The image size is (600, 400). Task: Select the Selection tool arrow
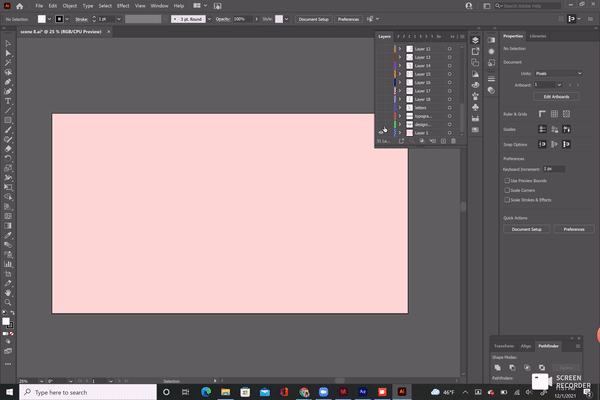(8, 43)
